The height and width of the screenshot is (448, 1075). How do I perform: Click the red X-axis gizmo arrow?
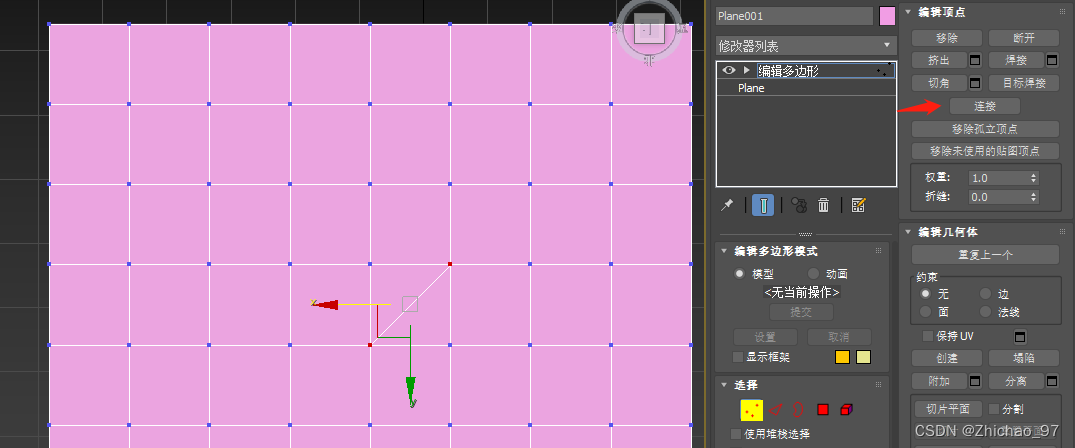coord(324,304)
